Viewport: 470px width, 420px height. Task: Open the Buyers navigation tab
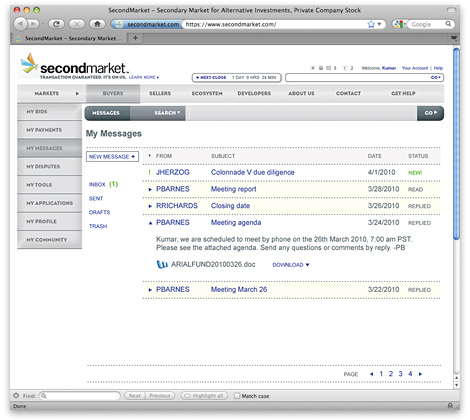click(x=113, y=93)
